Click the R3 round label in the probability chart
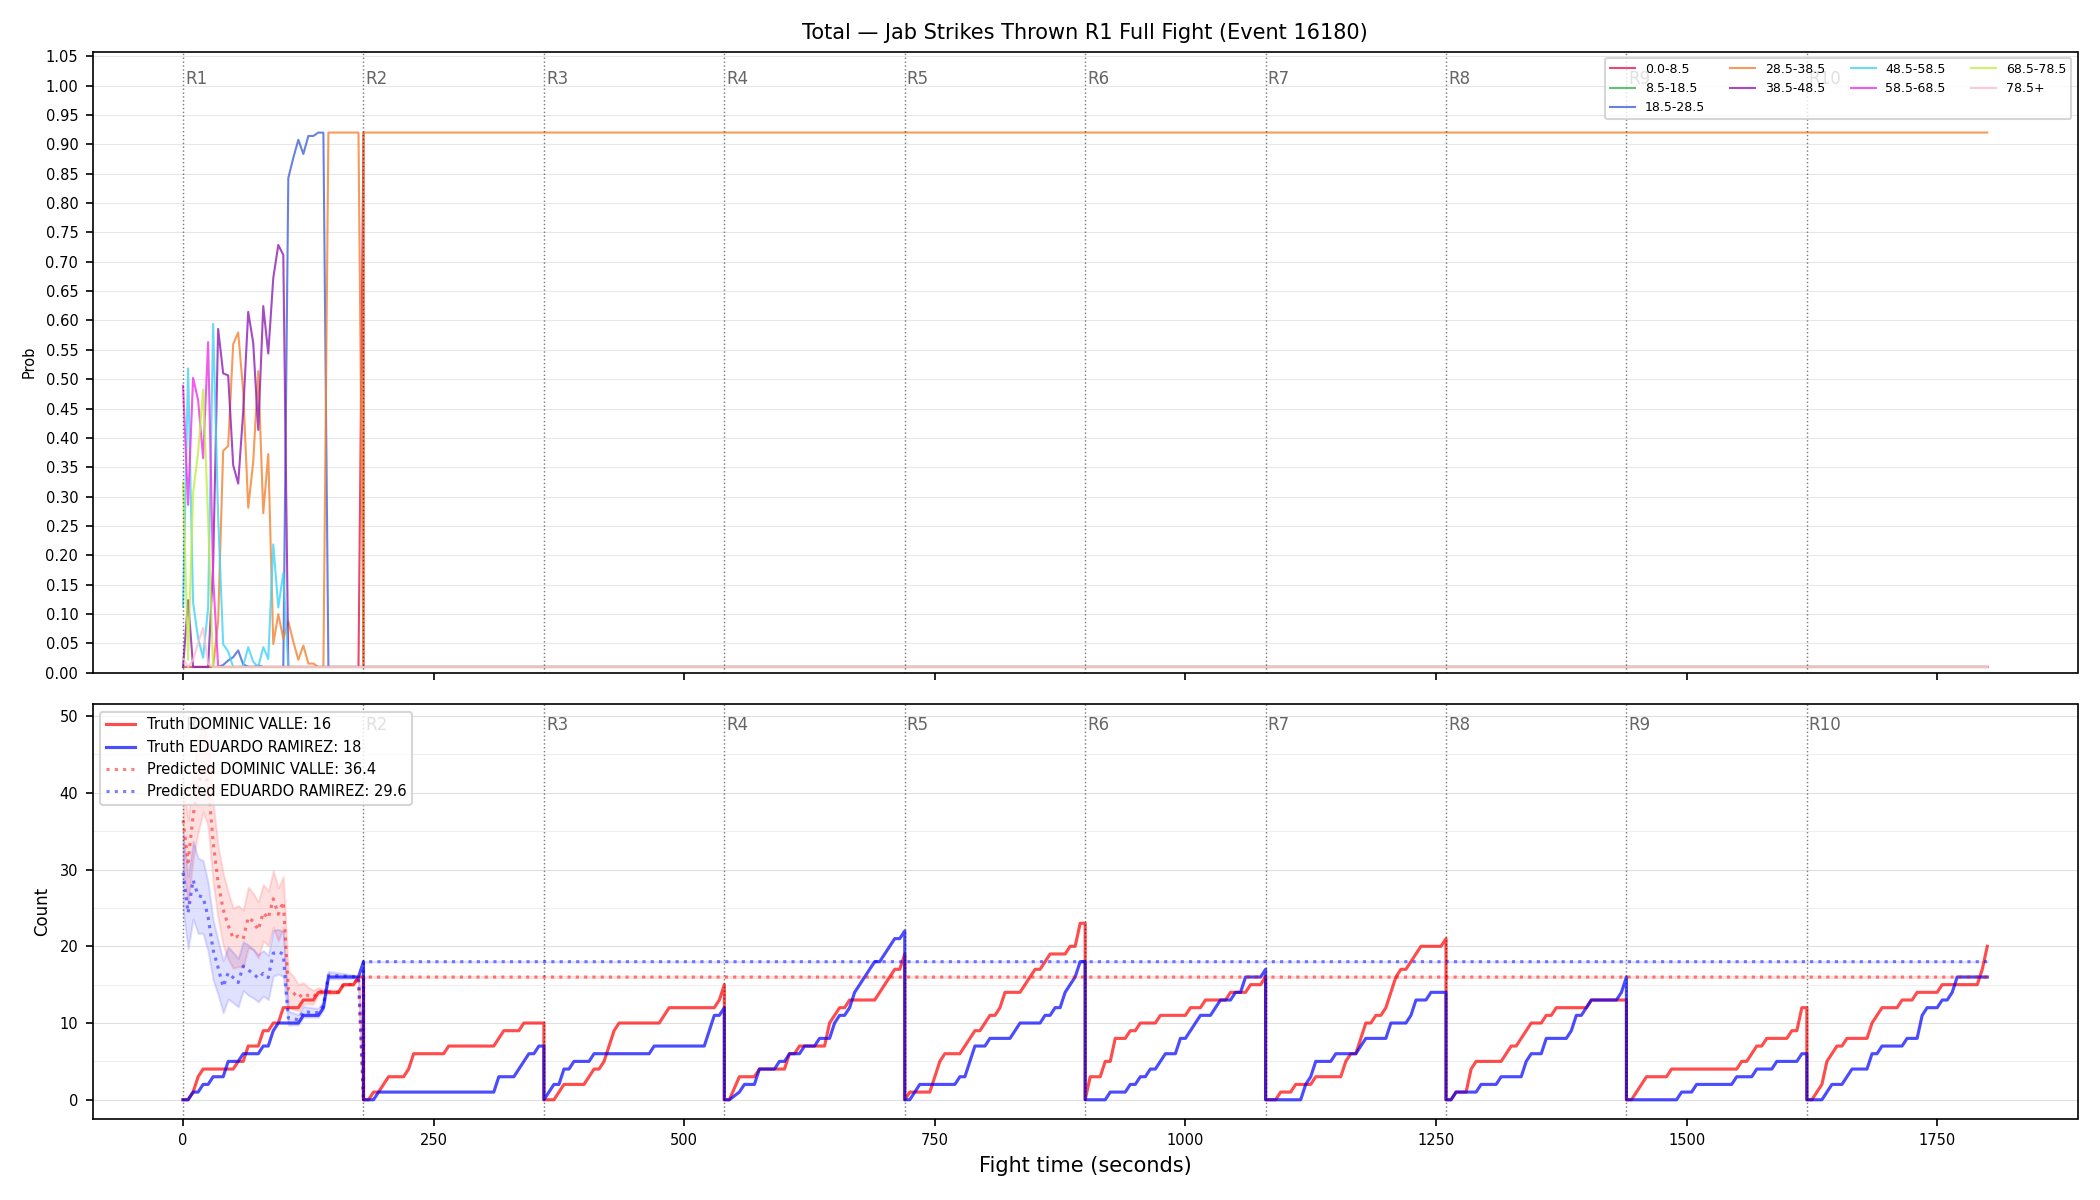 pyautogui.click(x=557, y=78)
